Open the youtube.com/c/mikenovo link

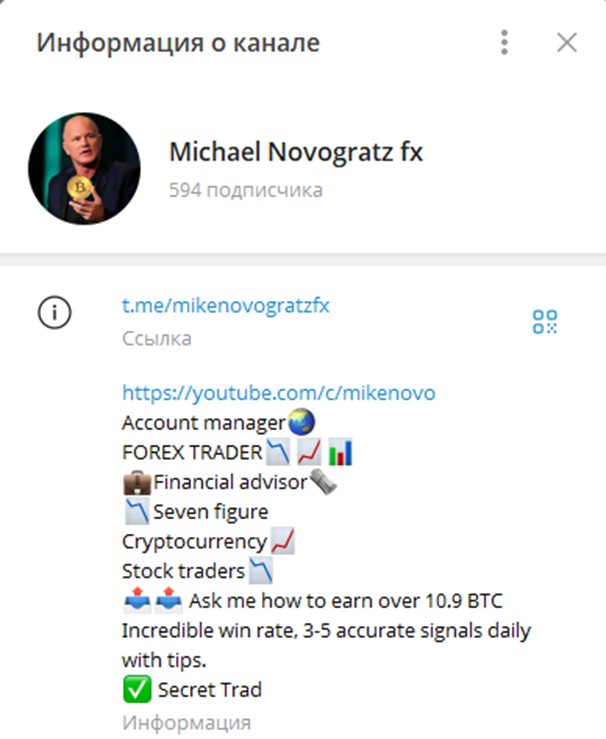coord(278,393)
